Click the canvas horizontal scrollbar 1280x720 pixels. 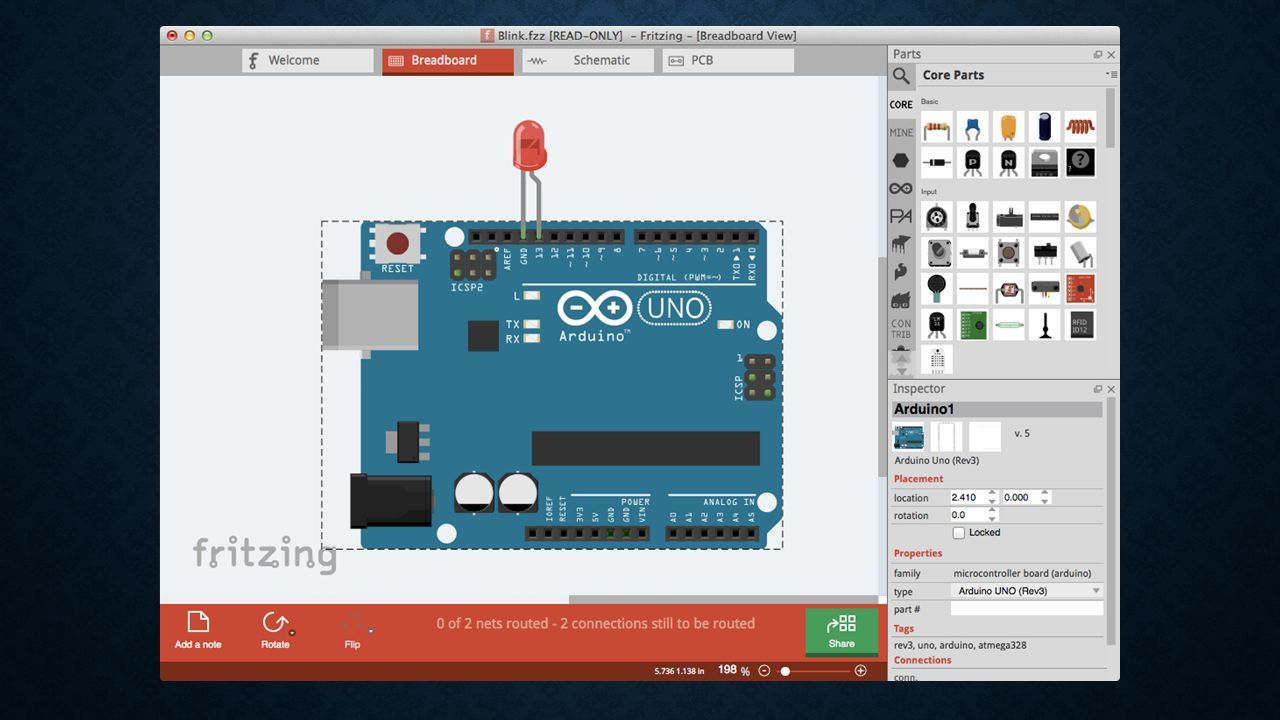[722, 600]
